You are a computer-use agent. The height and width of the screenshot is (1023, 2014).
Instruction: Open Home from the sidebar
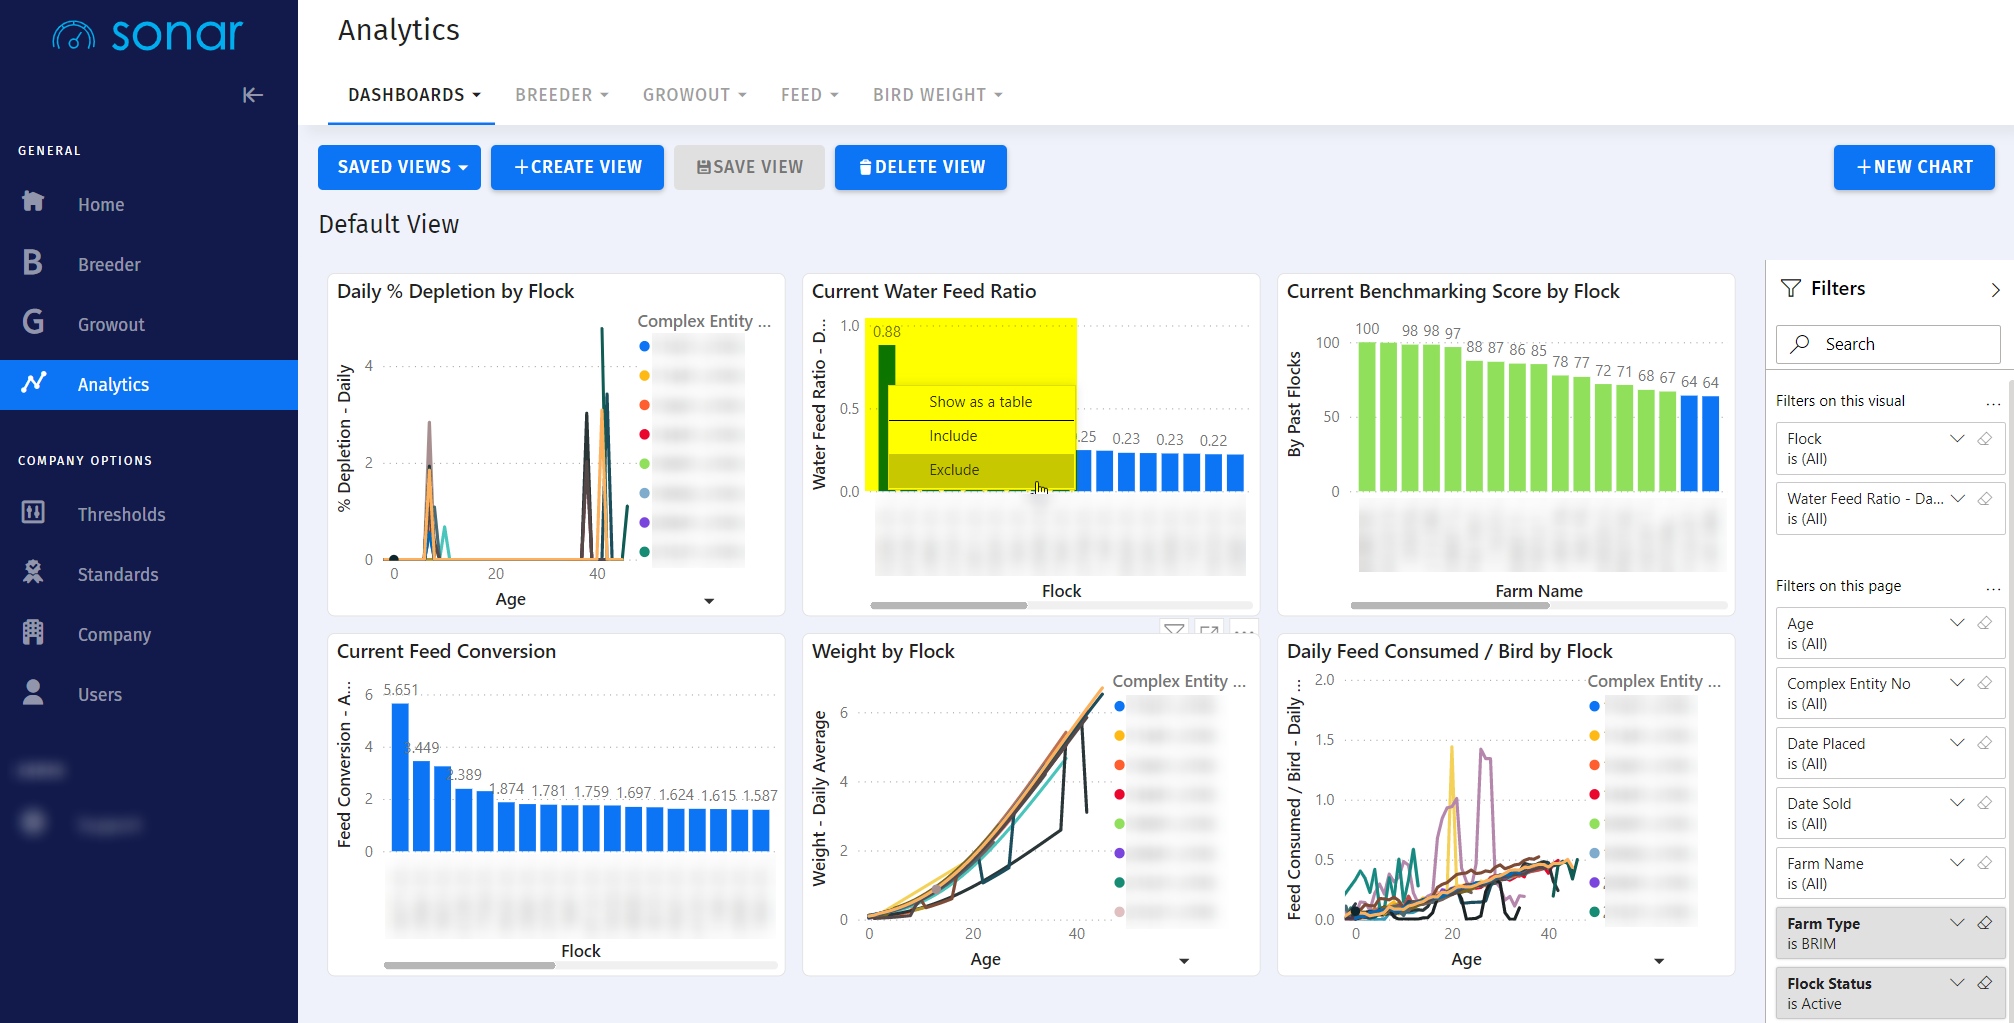click(149, 204)
